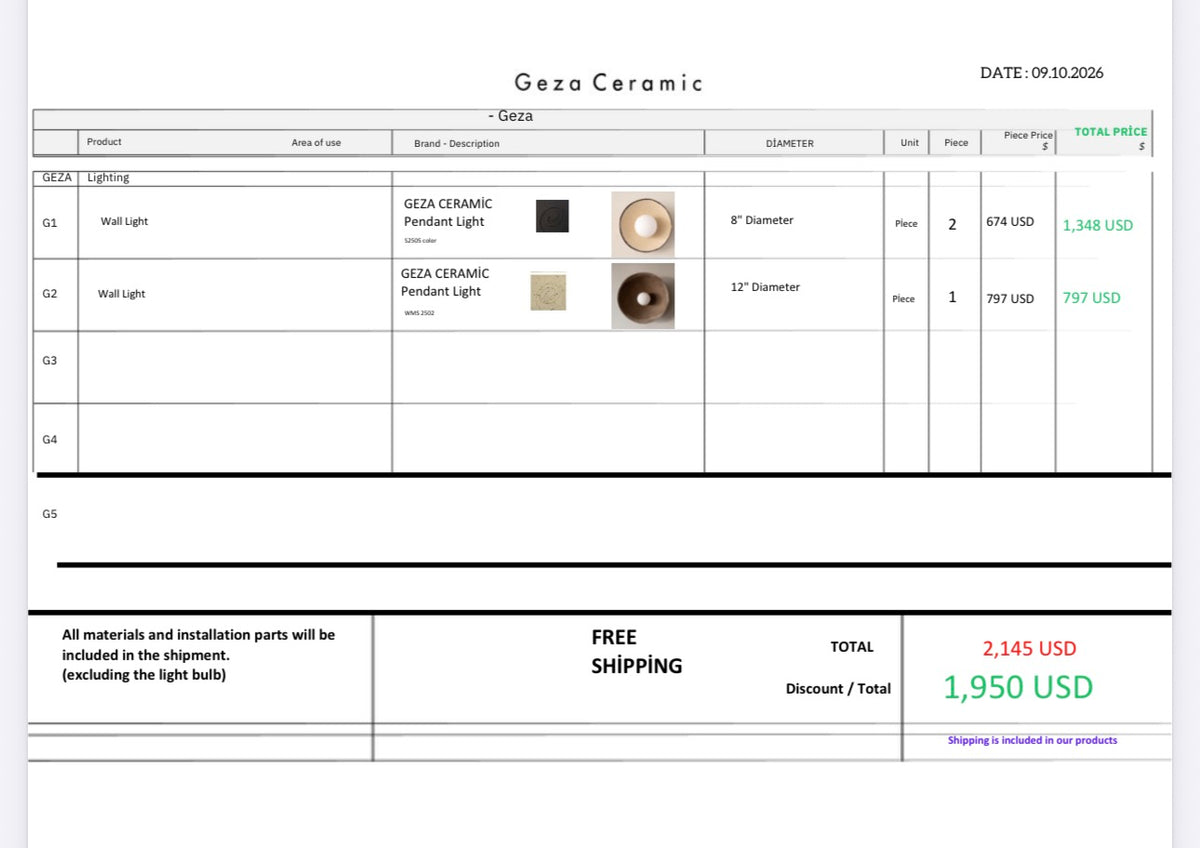Click the "G3" row label
The image size is (1200, 848).
tap(50, 360)
